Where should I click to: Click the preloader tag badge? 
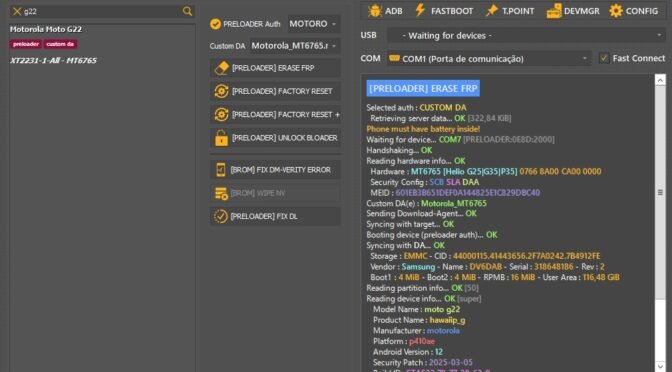pyautogui.click(x=26, y=44)
